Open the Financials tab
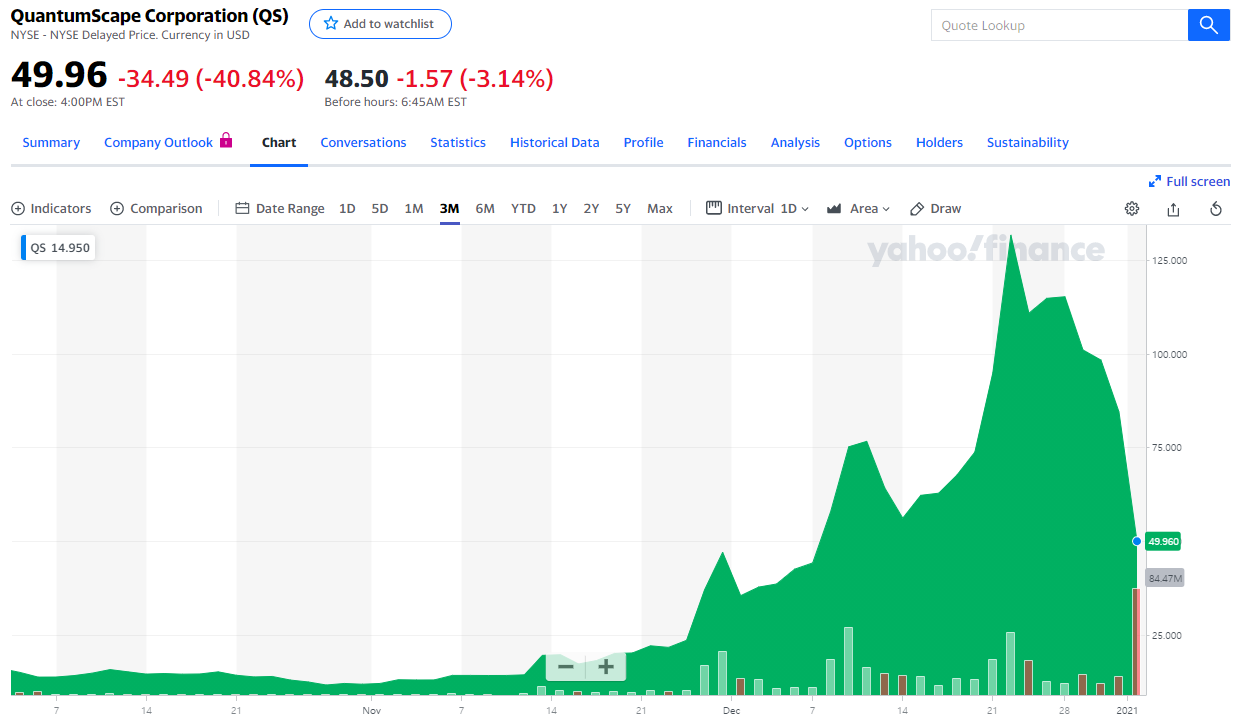The image size is (1247, 724). (717, 143)
